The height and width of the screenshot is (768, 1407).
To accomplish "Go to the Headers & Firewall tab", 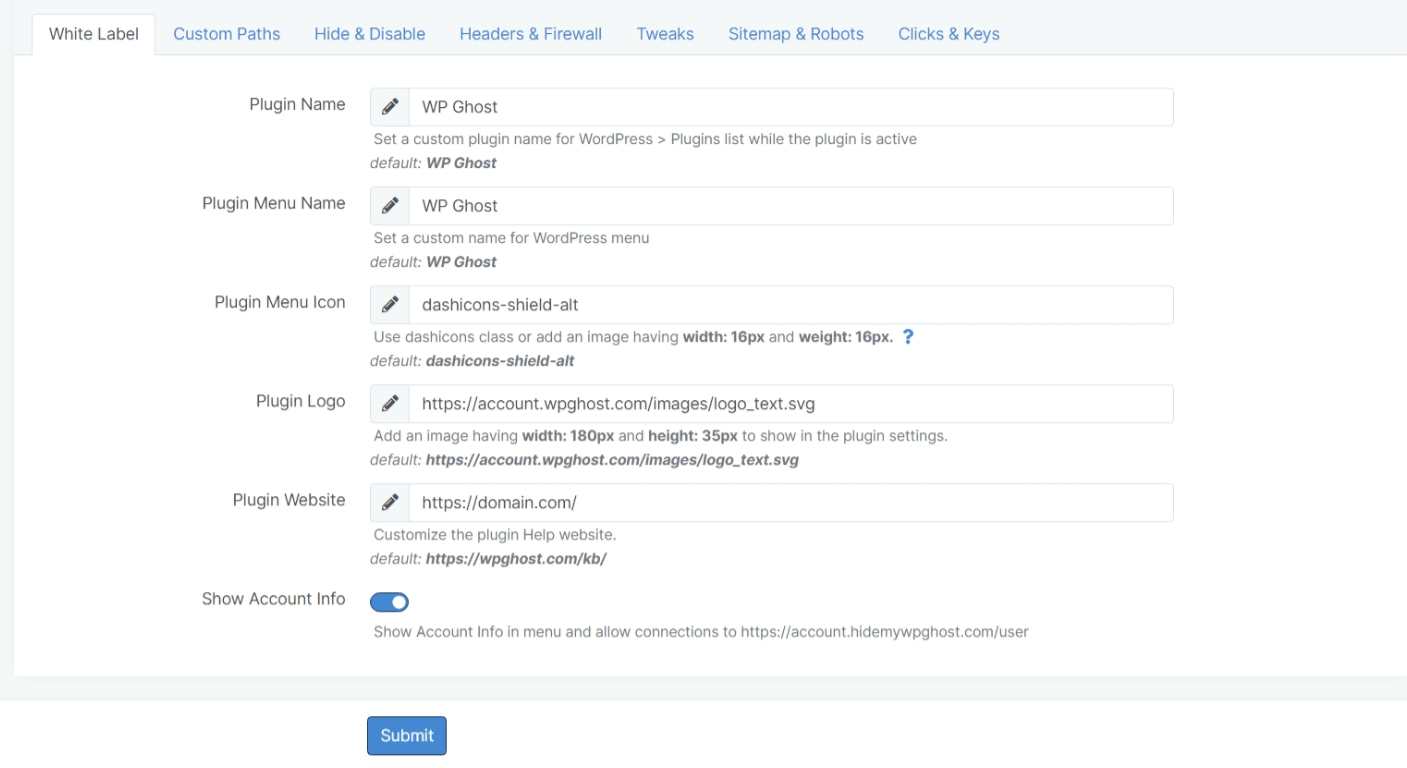I will coord(531,34).
